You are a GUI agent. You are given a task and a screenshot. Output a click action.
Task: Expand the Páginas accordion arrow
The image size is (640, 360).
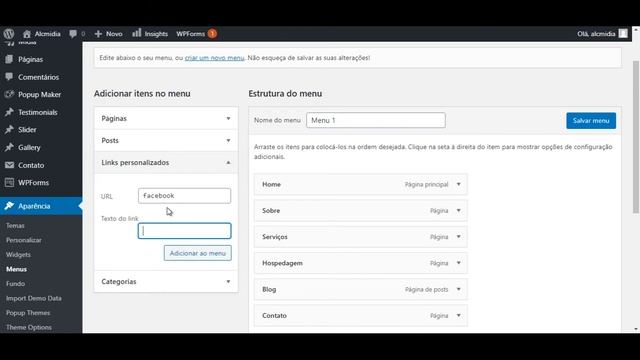[228, 118]
